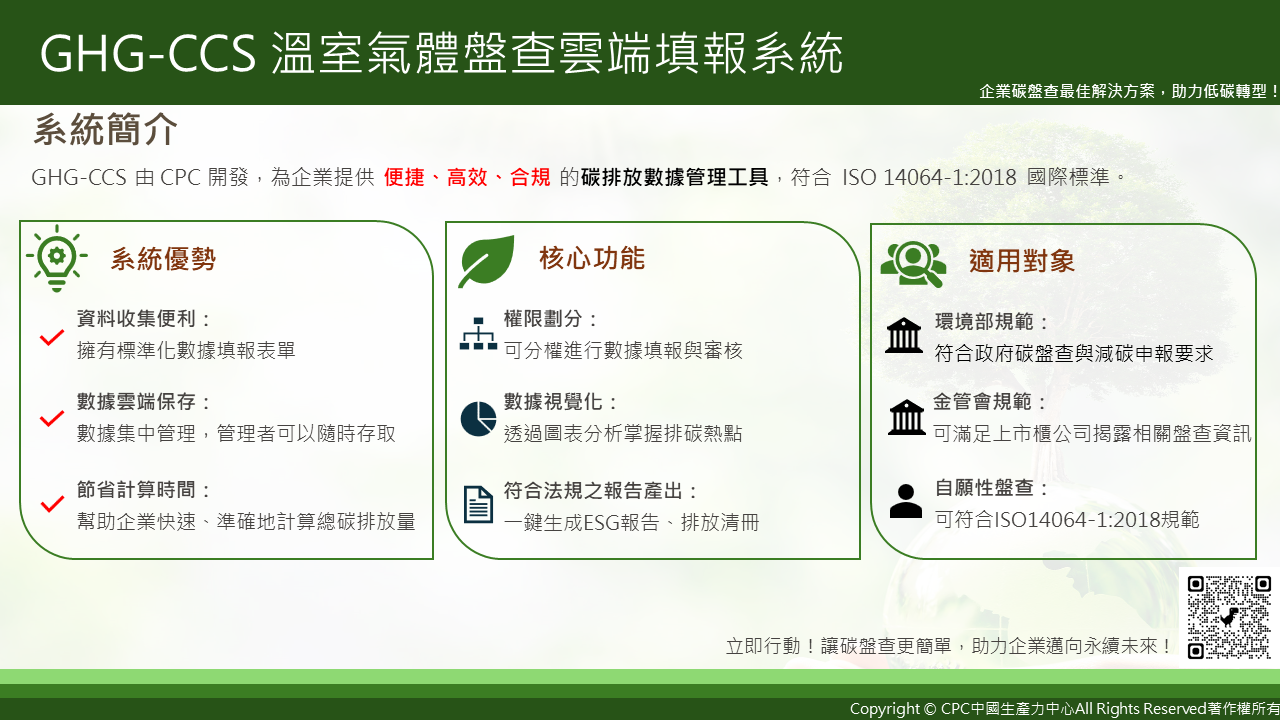Click the pie chart icon beside 數據視覺化
1280x720 pixels.
tap(478, 419)
